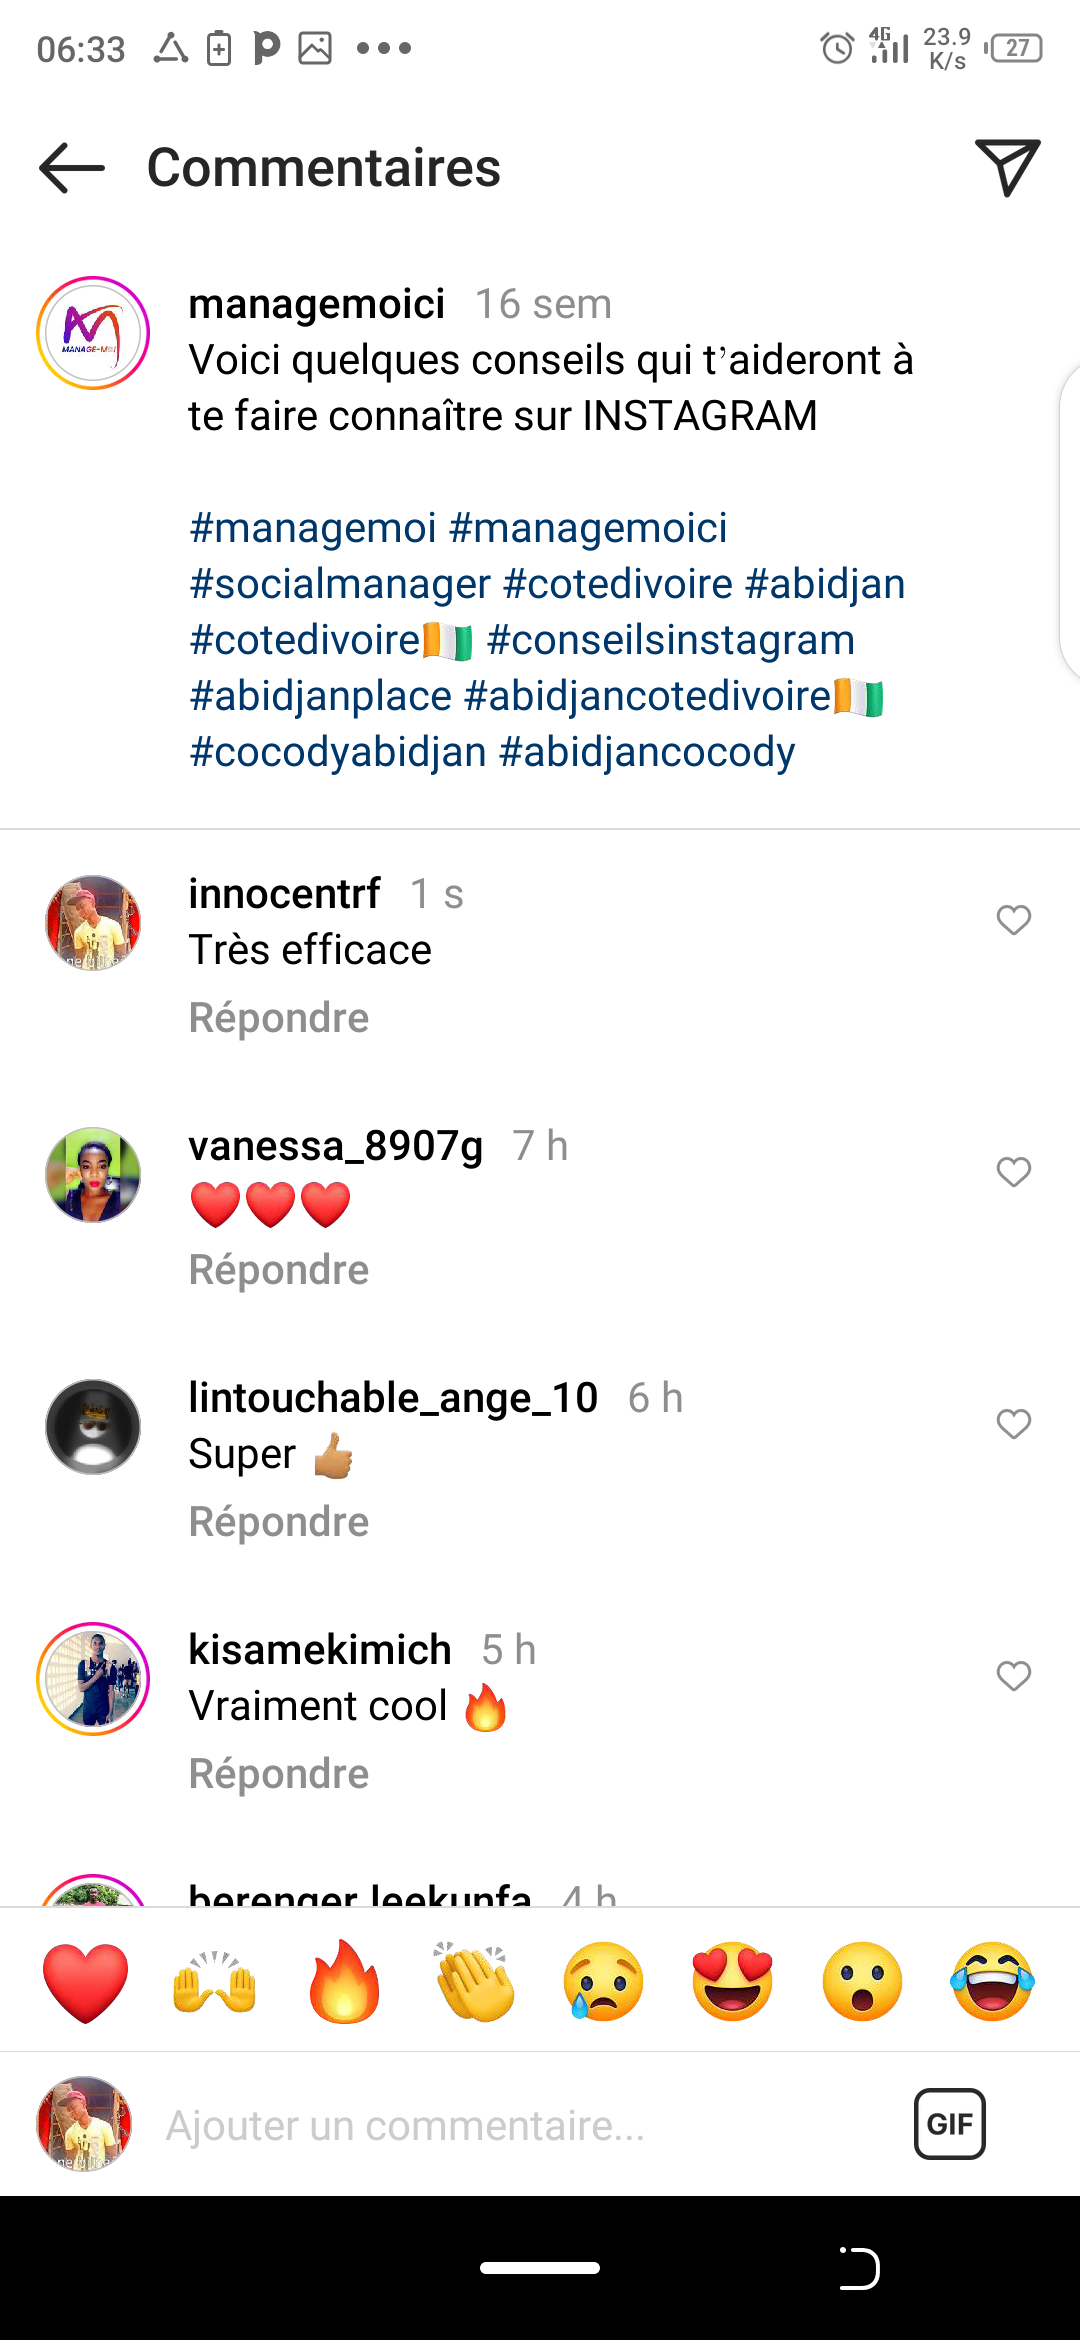The height and width of the screenshot is (2340, 1080).
Task: Open the GIF picker
Action: [949, 2124]
